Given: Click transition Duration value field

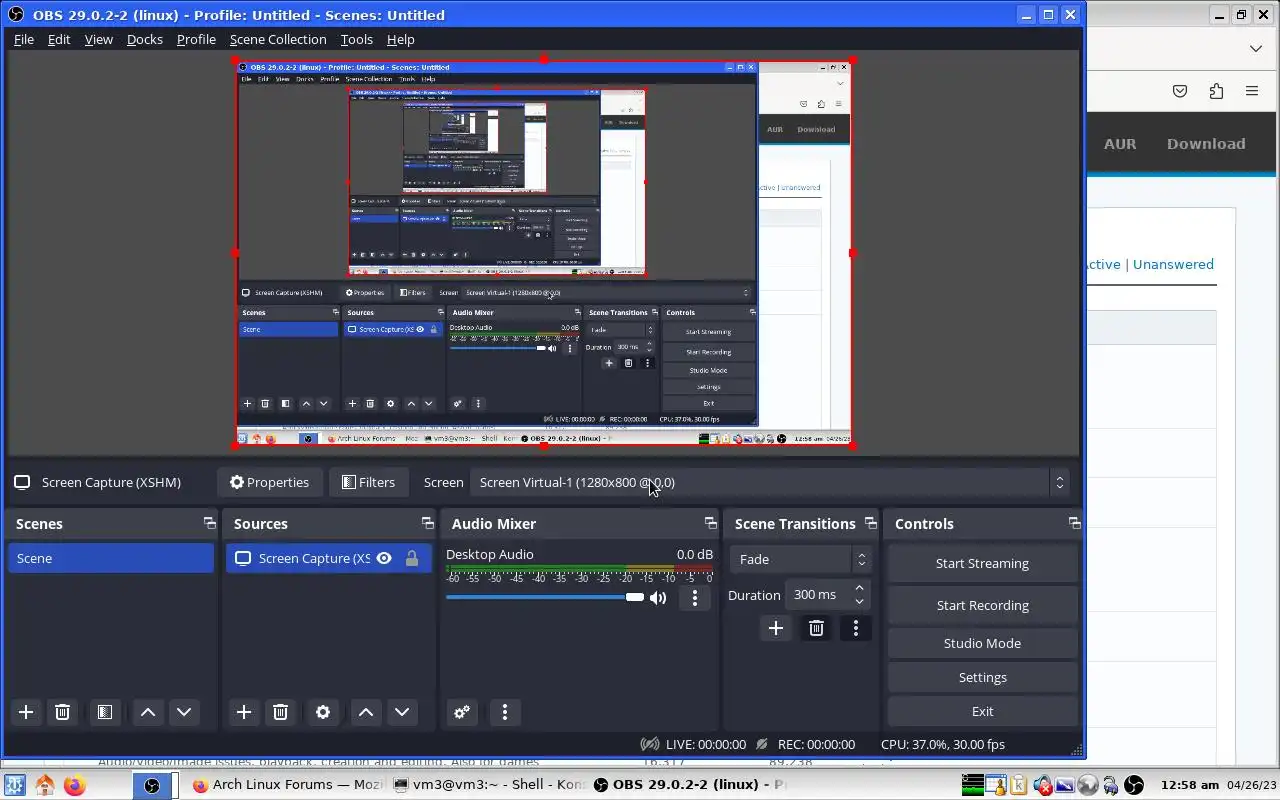Looking at the screenshot, I should 817,595.
